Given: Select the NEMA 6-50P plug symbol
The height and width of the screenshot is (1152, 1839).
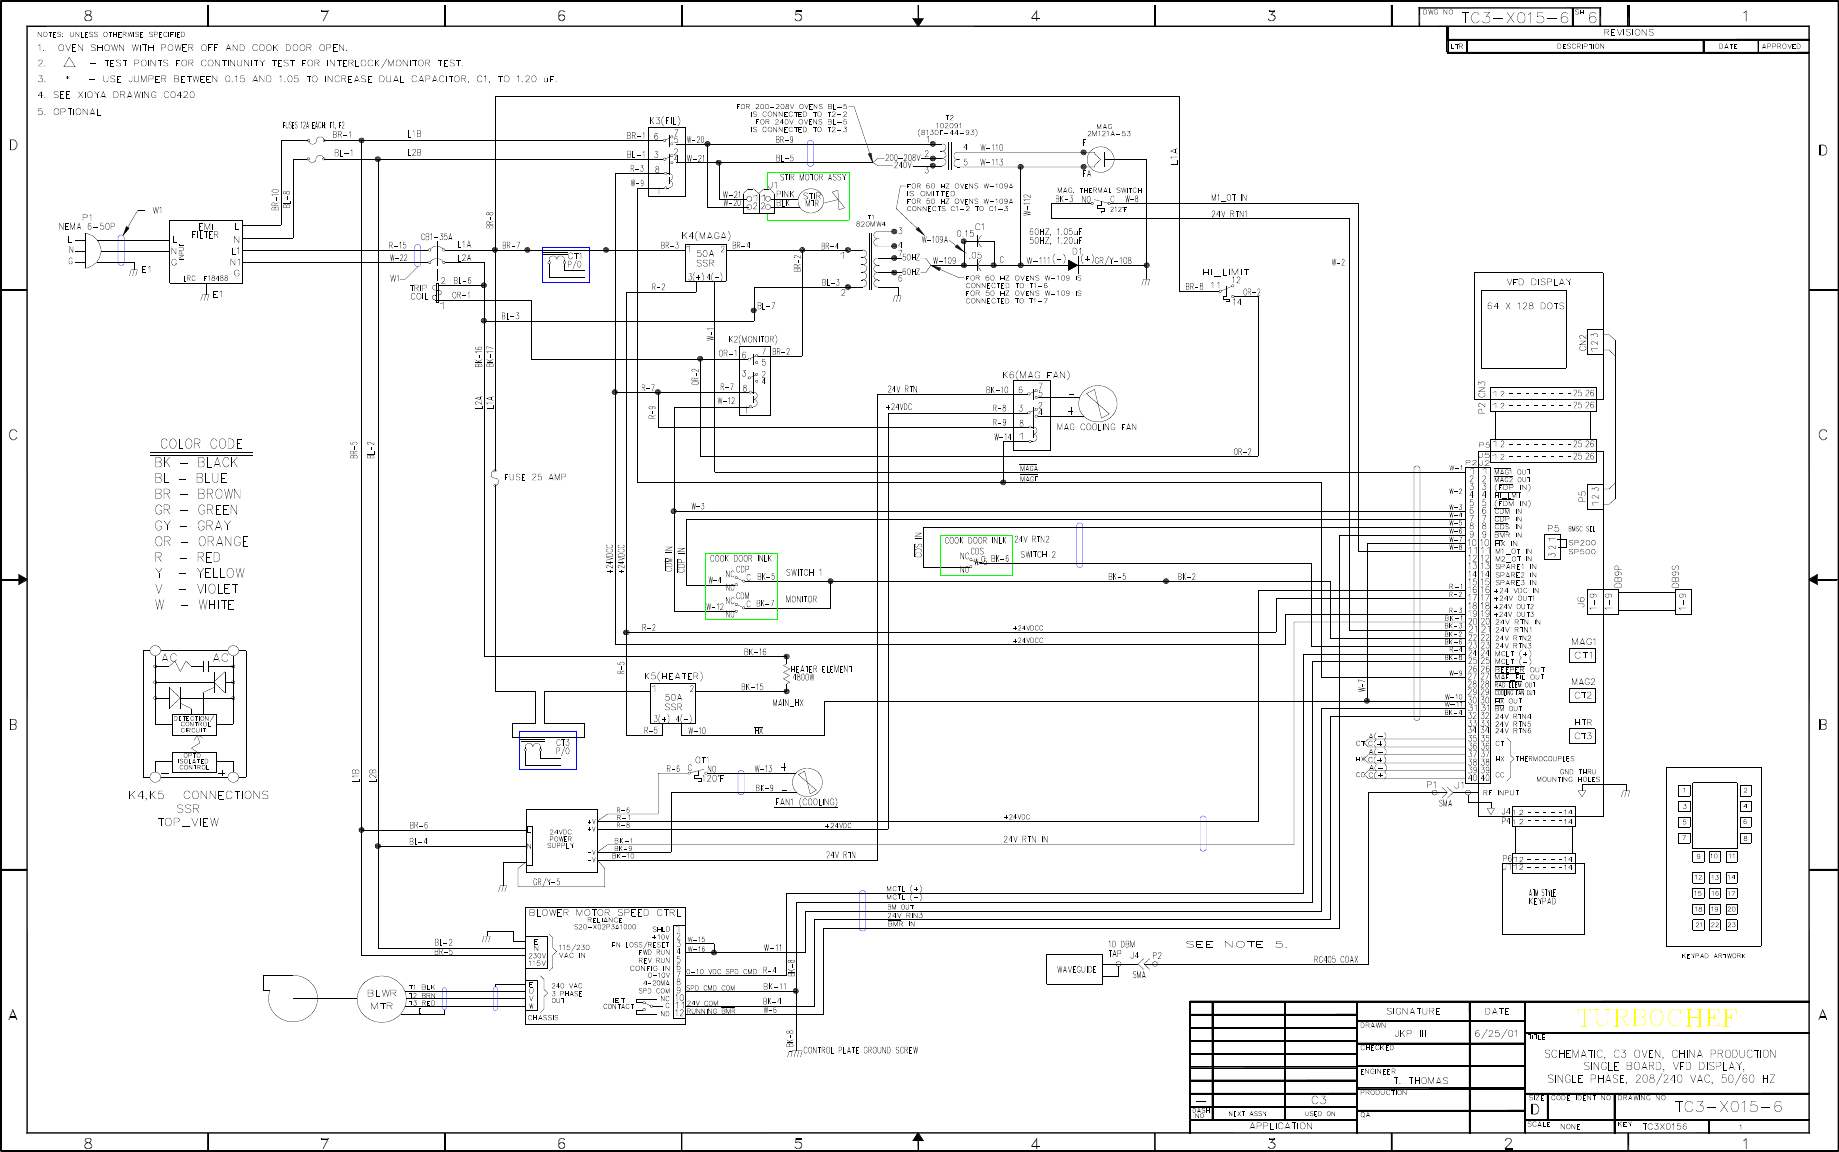Looking at the screenshot, I should pos(88,251).
